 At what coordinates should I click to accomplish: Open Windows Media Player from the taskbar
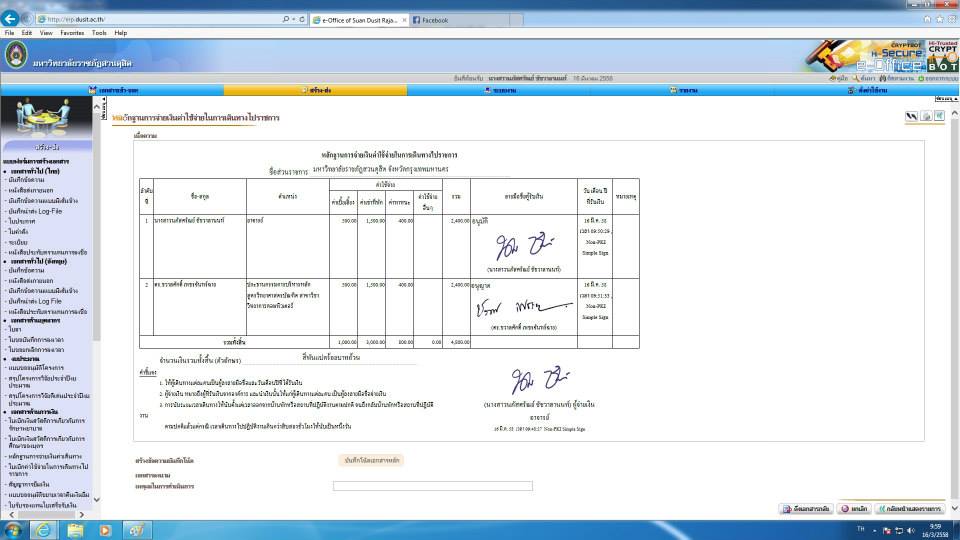[105, 530]
